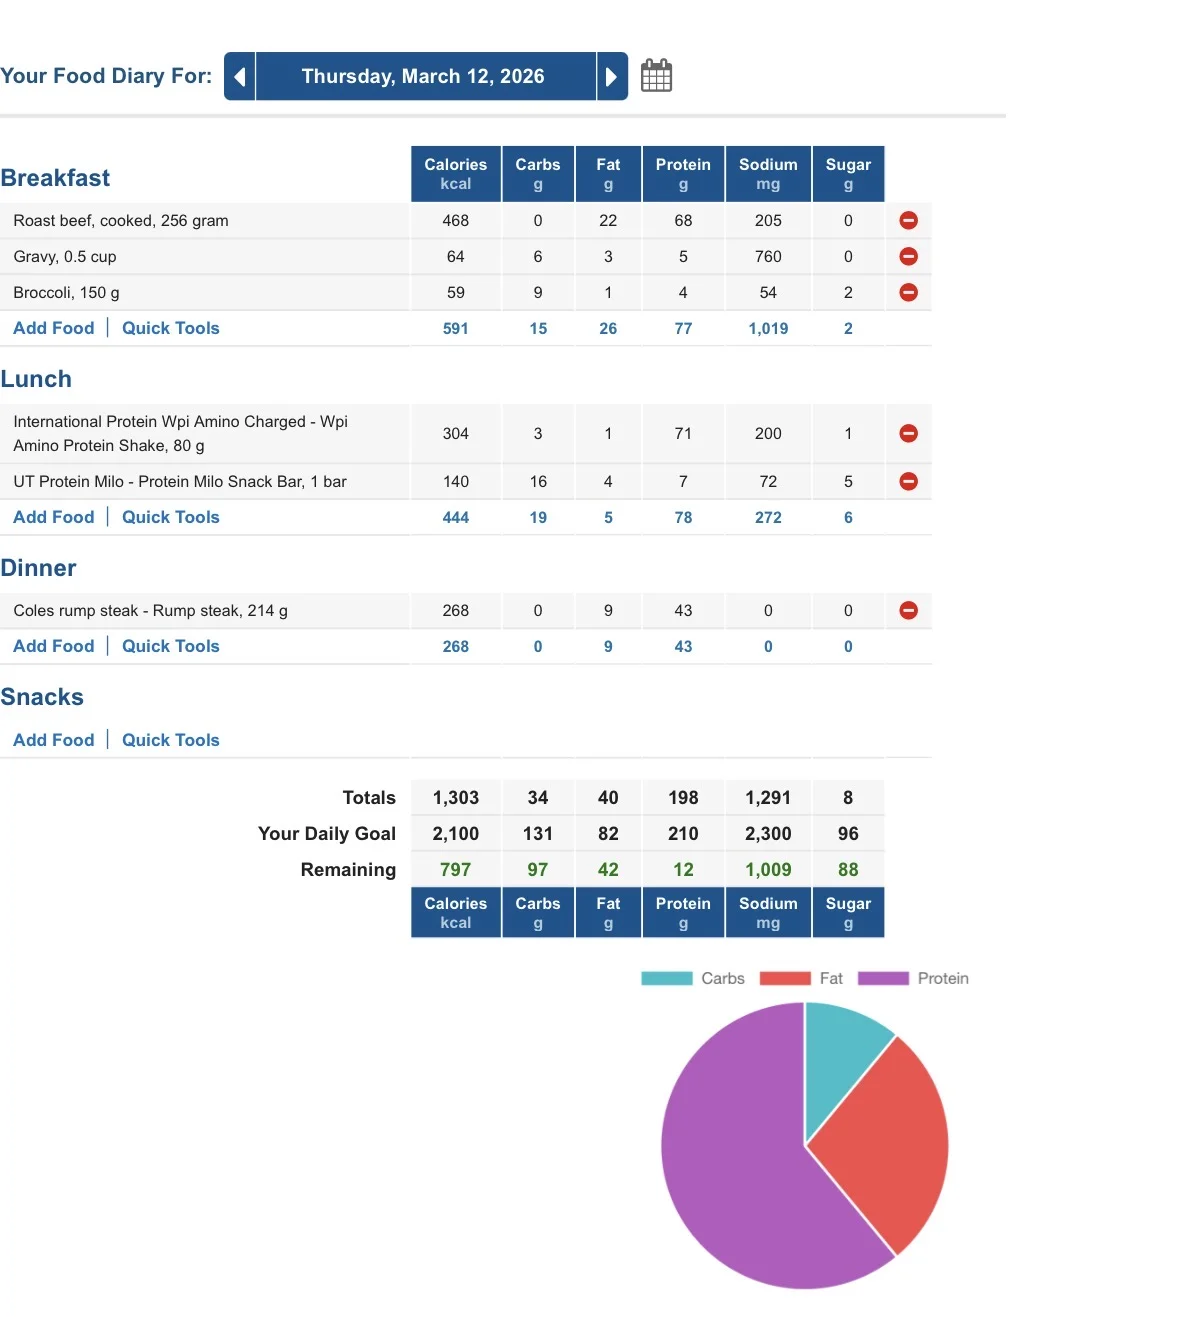Go to previous day arrow
The width and height of the screenshot is (1179, 1317).
coord(240,77)
